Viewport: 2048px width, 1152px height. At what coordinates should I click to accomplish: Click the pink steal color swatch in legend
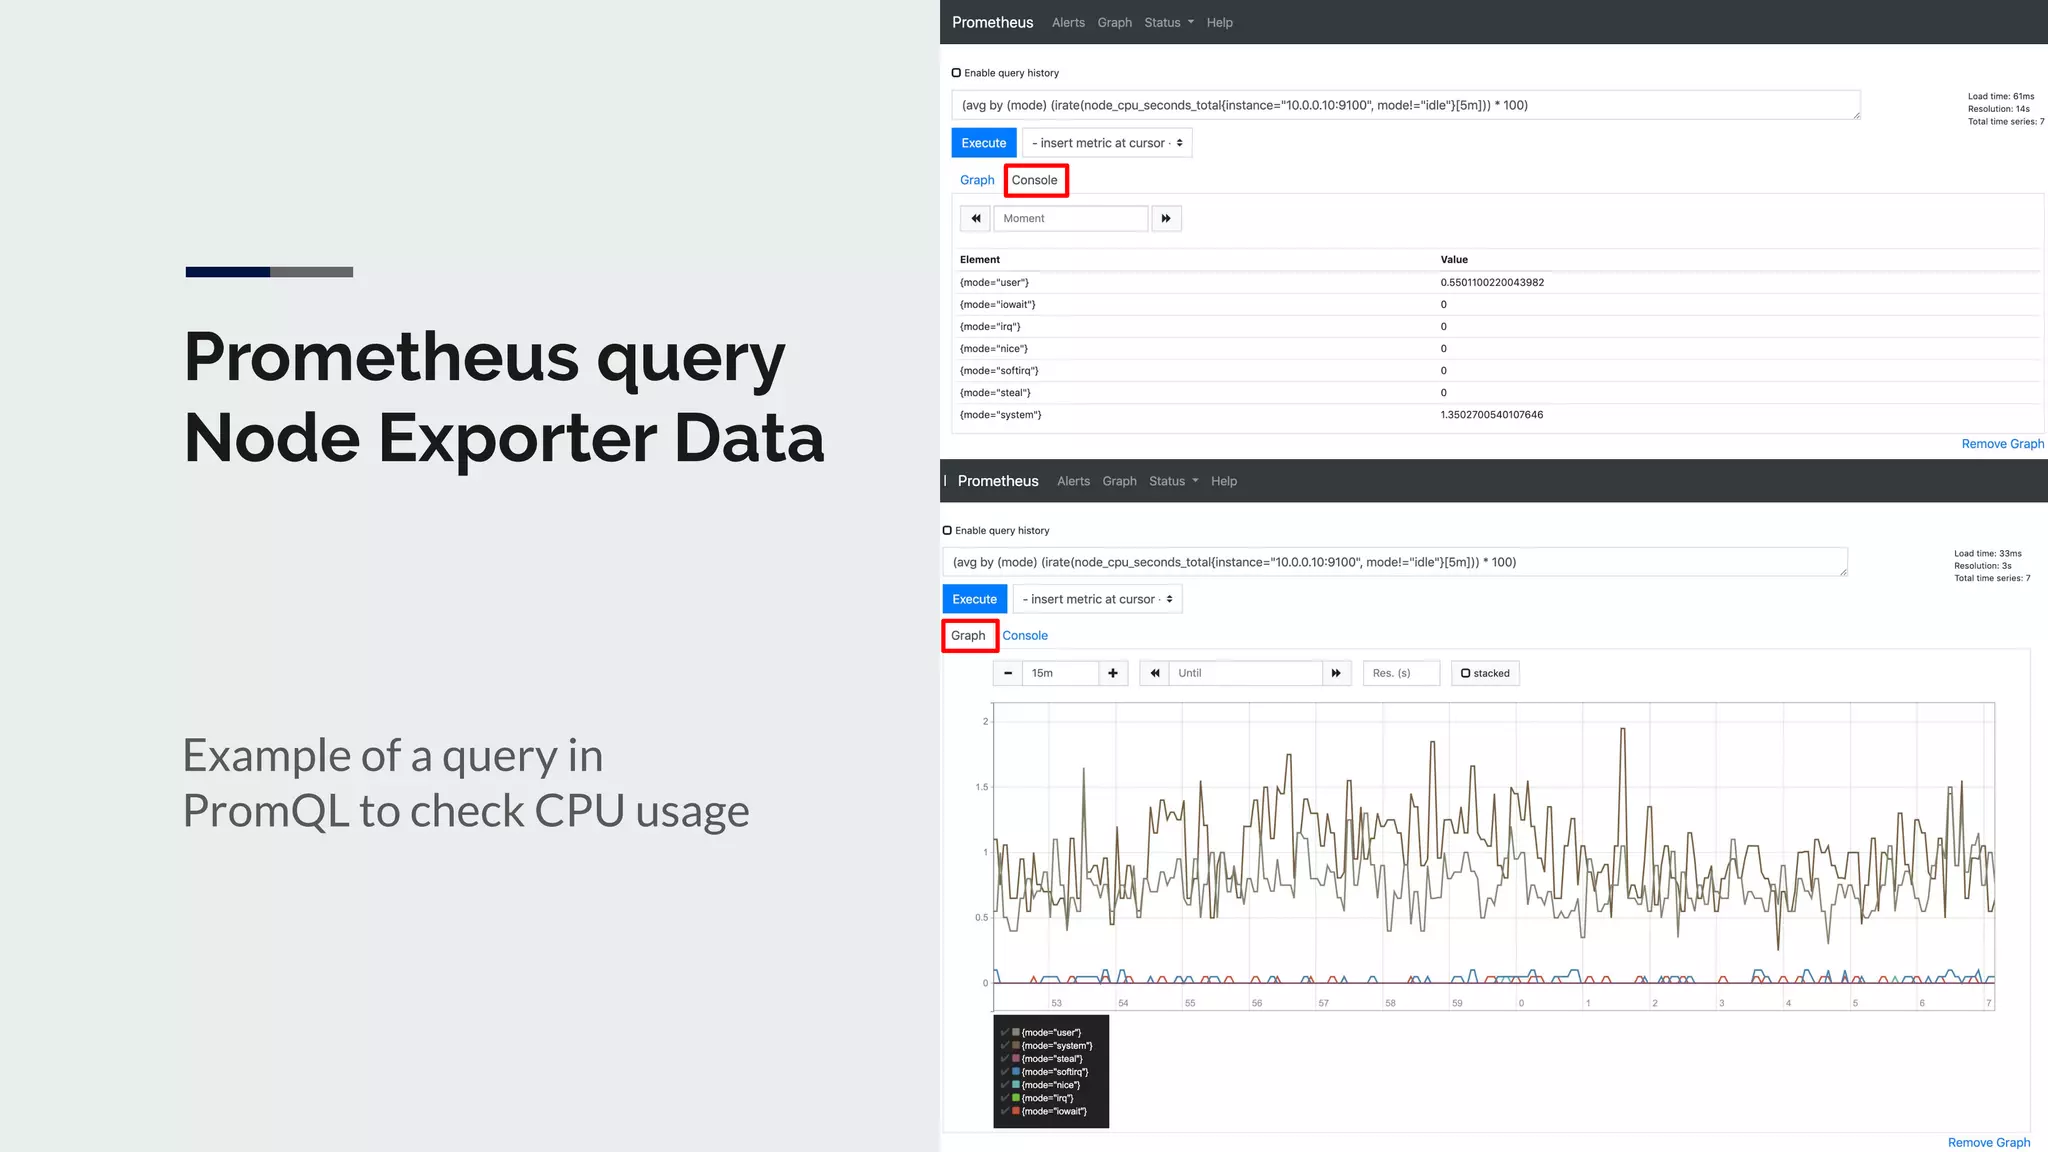(1016, 1058)
